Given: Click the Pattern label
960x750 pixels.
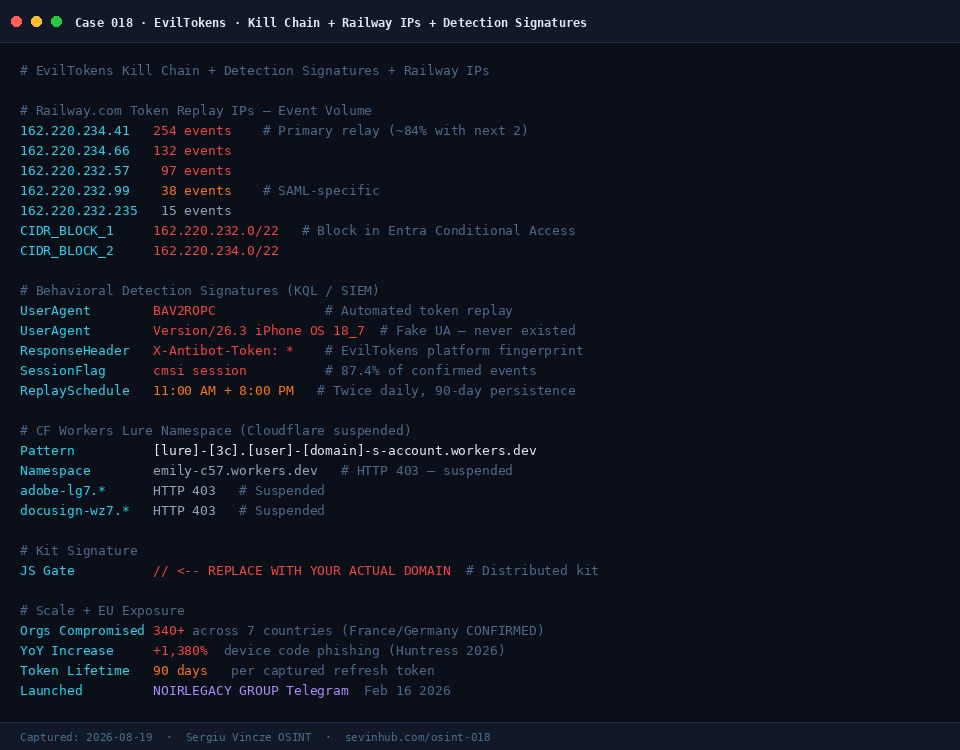Looking at the screenshot, I should 47,451.
